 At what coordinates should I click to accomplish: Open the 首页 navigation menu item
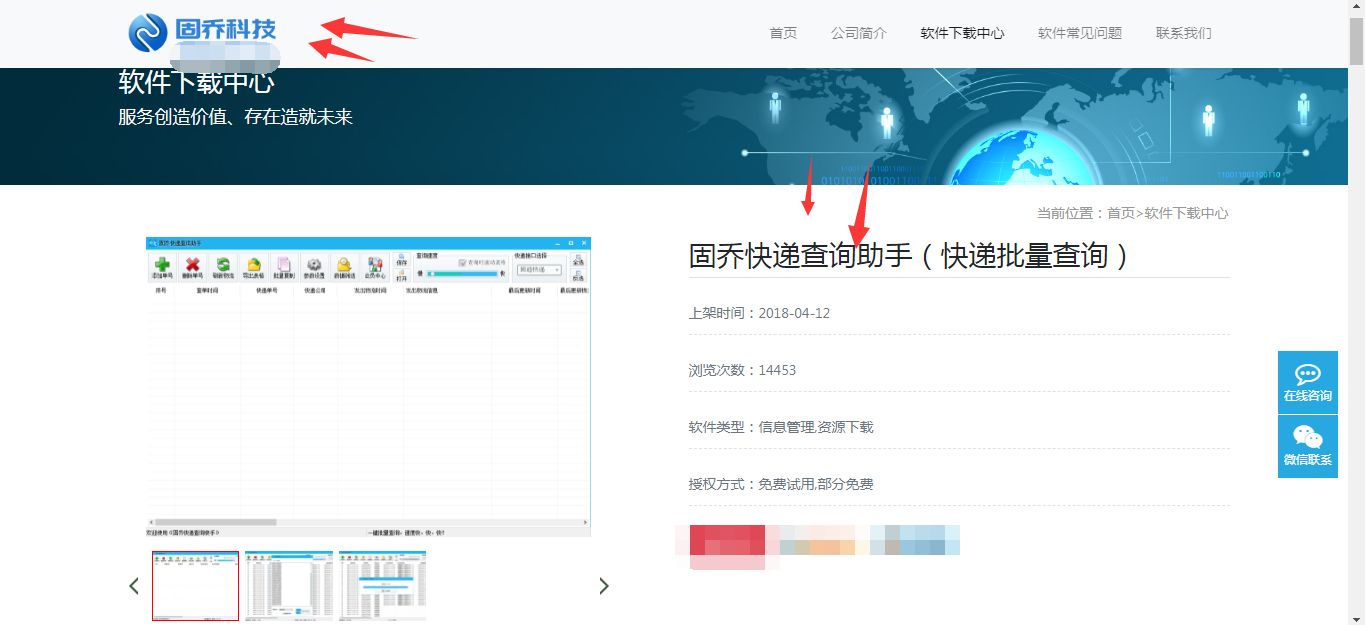coord(783,33)
